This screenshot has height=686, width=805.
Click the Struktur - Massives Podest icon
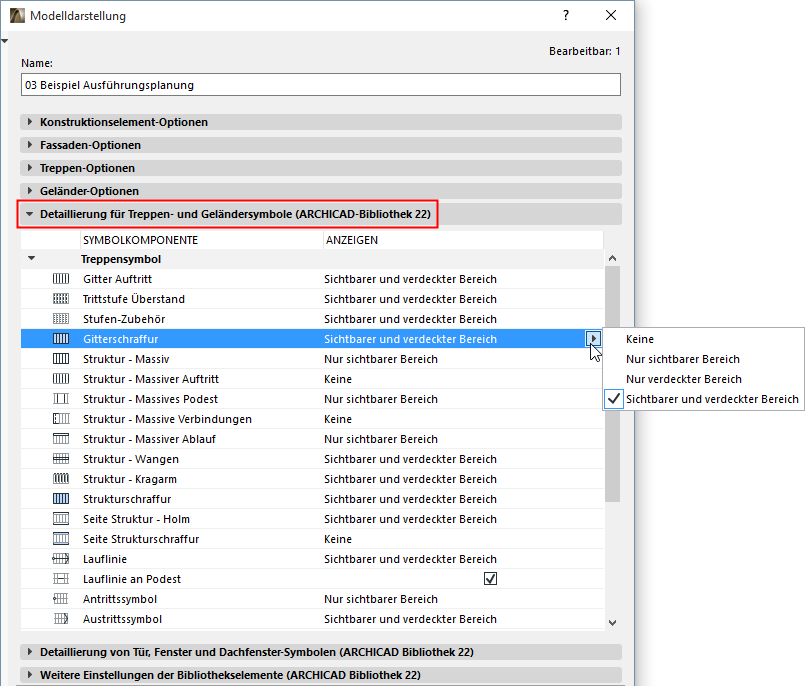point(61,399)
